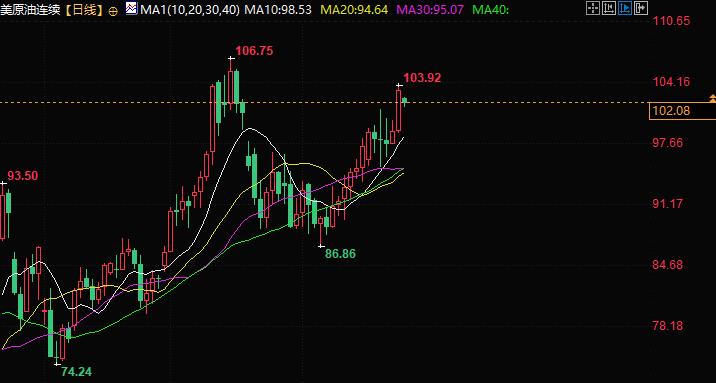Screen dimensions: 716x383
Task: Click the crosshair cursor icon in top toolbar
Action: tap(593, 8)
